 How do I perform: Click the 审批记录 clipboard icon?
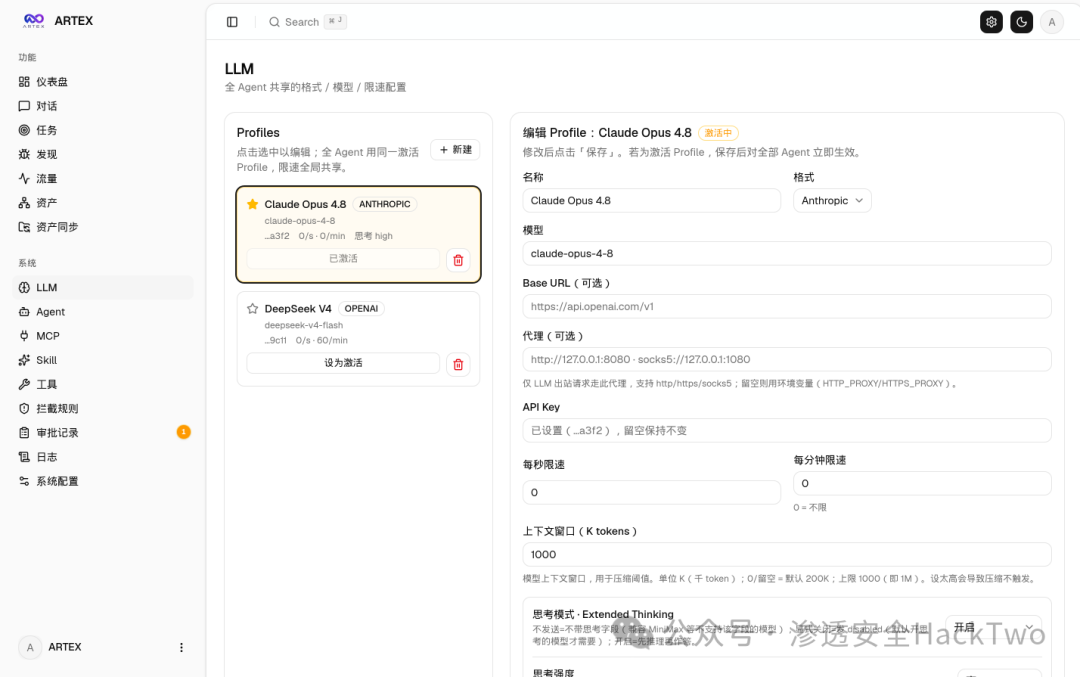[24, 433]
